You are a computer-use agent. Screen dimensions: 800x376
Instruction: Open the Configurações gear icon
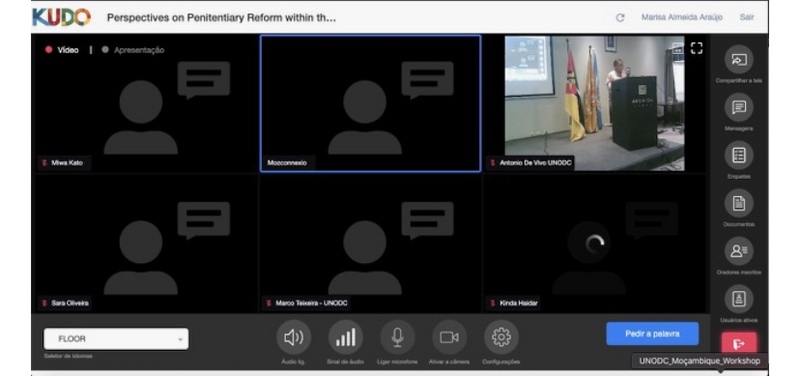[x=501, y=337]
